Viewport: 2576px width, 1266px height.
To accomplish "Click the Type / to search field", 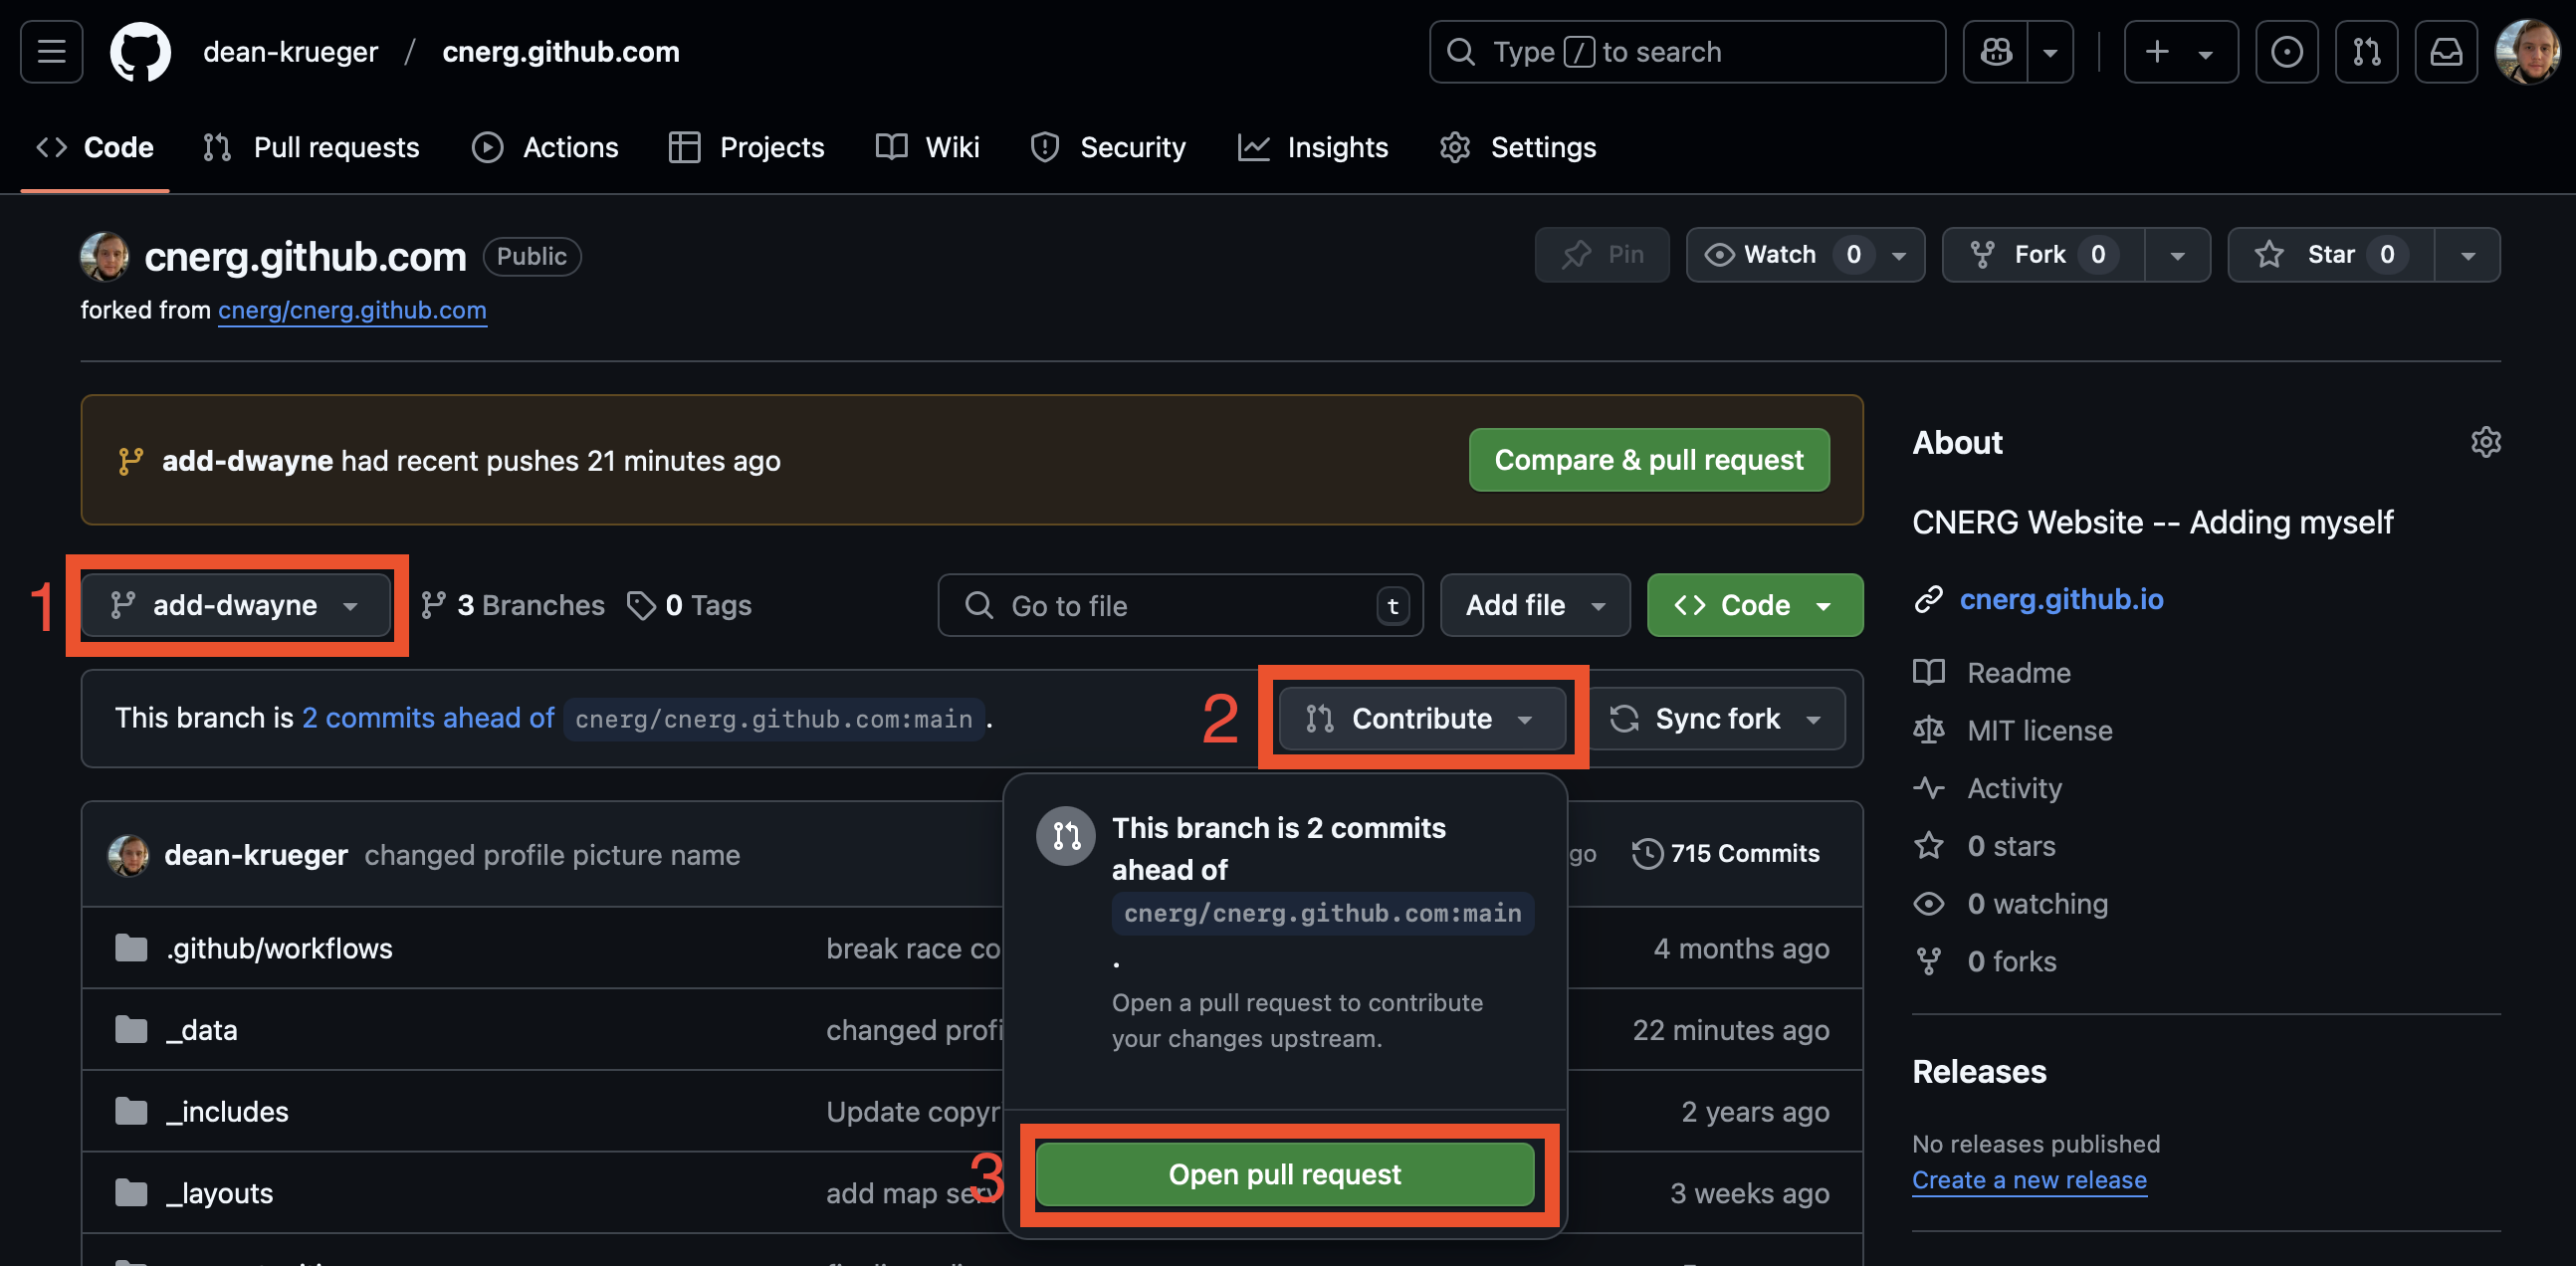I will click(1687, 51).
